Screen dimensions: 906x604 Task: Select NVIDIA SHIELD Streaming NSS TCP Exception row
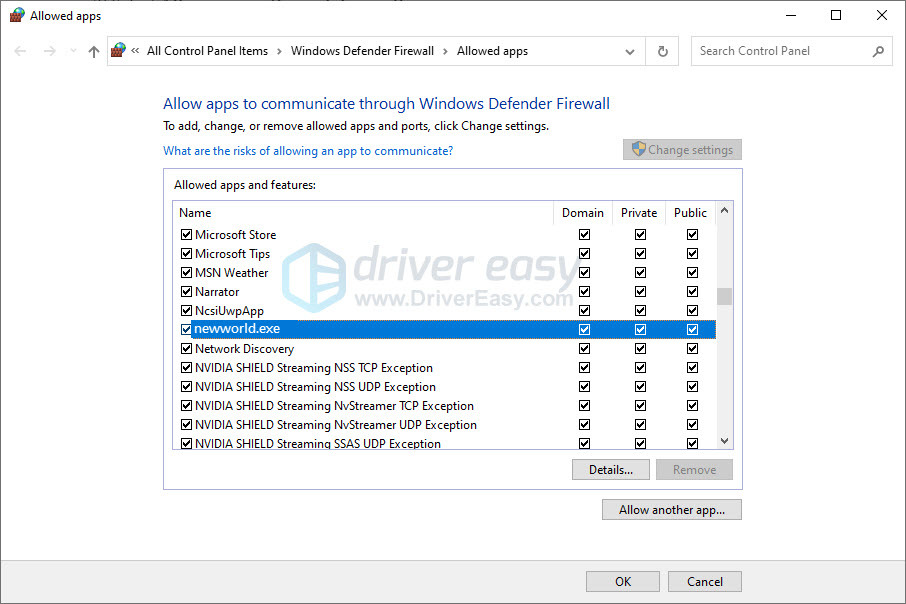click(x=444, y=368)
